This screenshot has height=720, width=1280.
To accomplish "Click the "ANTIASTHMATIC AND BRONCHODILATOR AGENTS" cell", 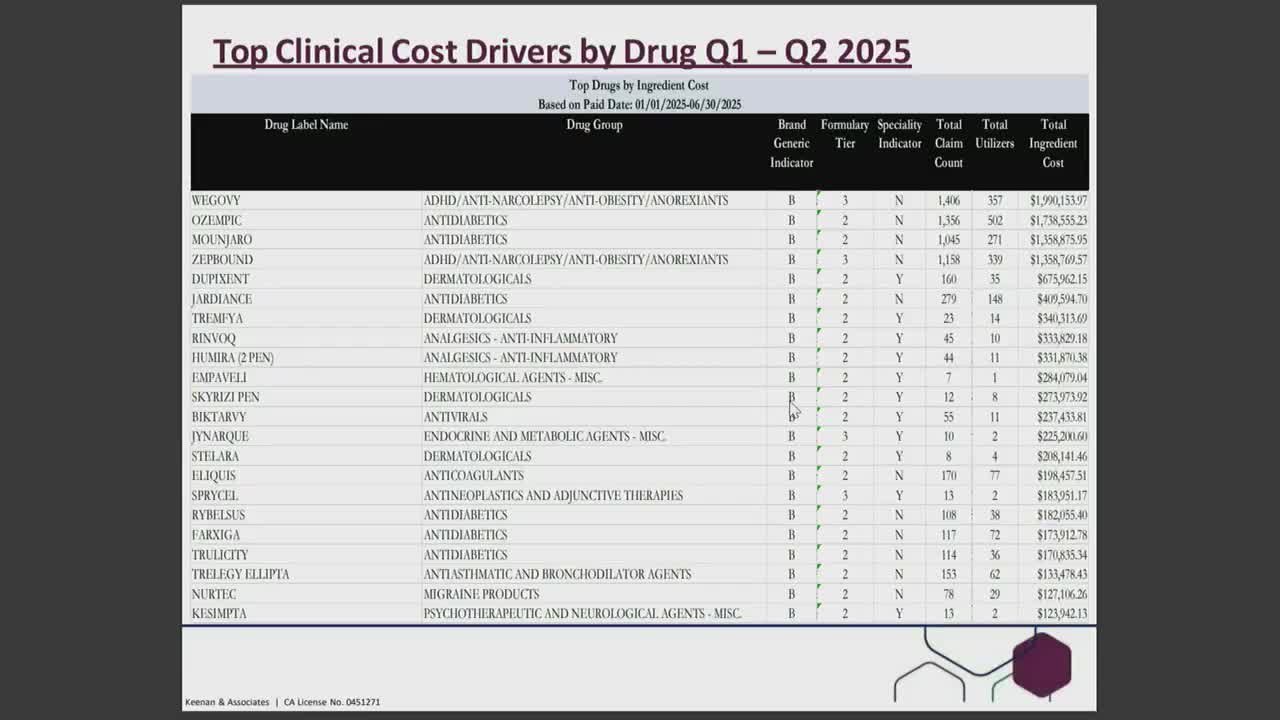I will click(x=557, y=574).
